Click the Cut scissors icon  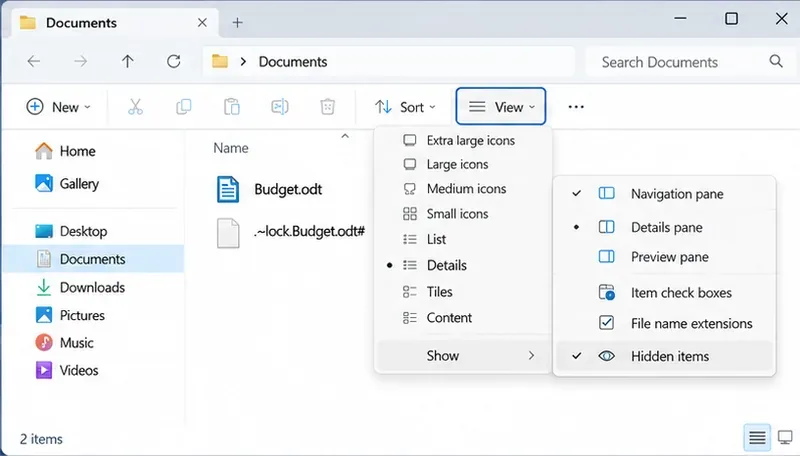pyautogui.click(x=135, y=107)
